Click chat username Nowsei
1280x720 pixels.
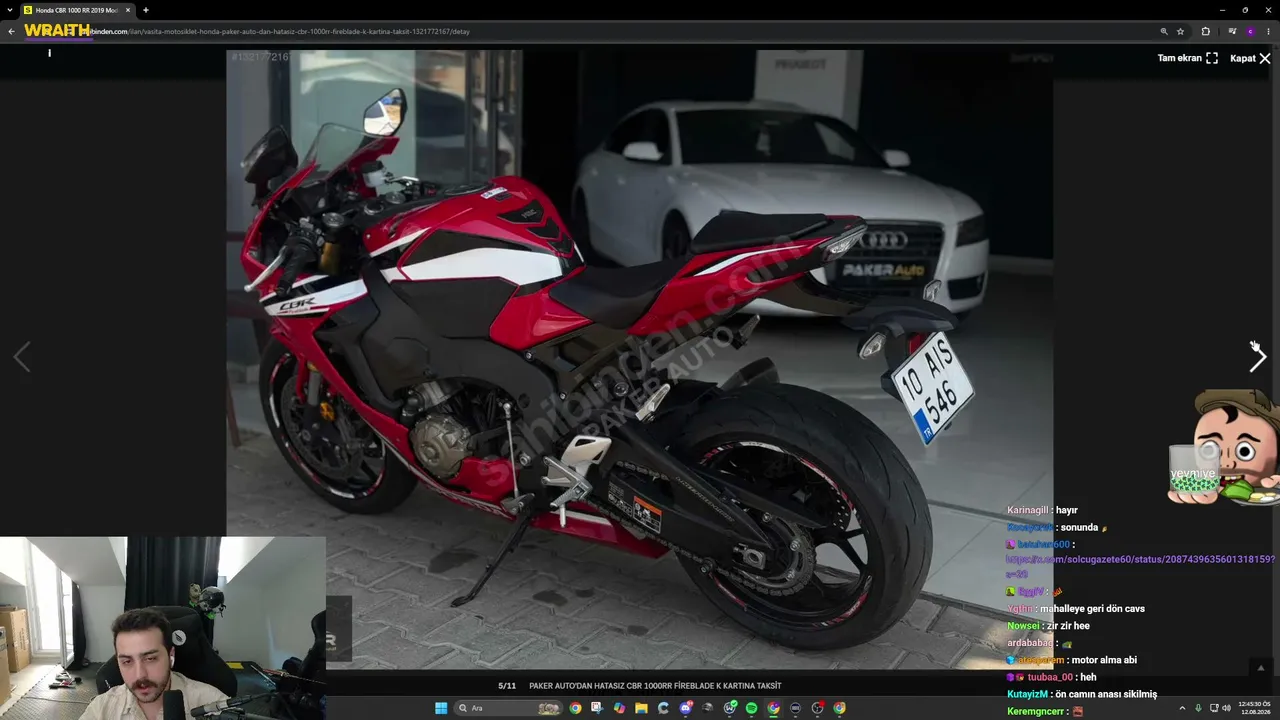1023,626
